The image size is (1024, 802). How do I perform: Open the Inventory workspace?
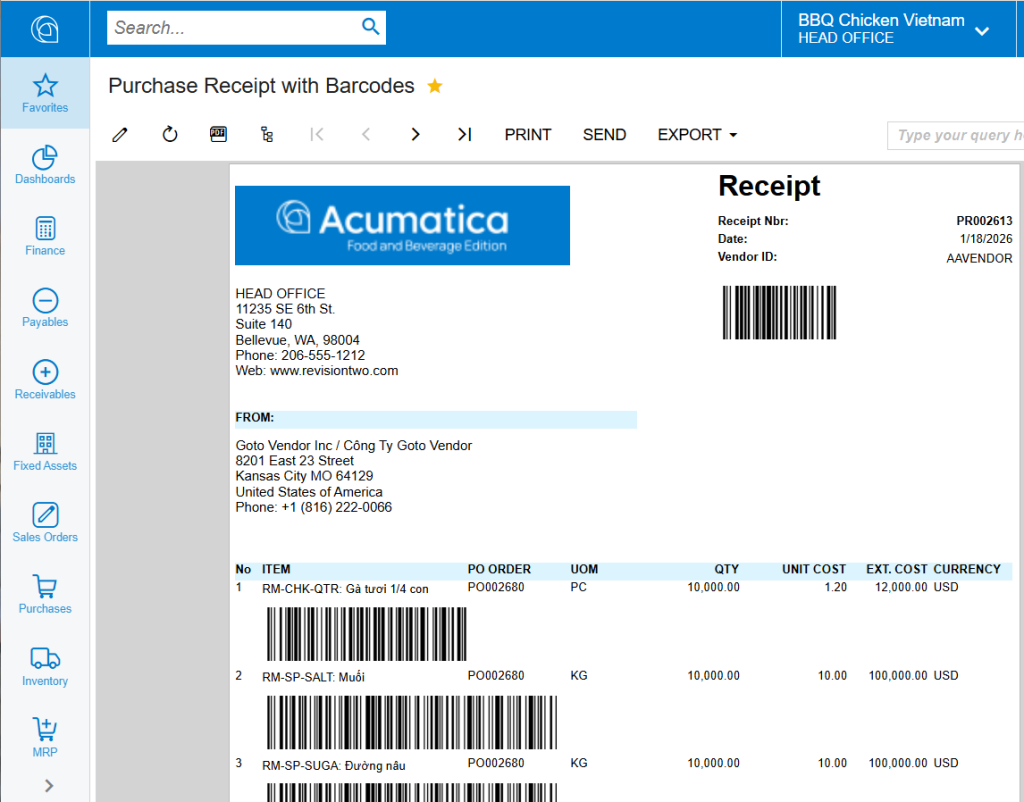(44, 666)
